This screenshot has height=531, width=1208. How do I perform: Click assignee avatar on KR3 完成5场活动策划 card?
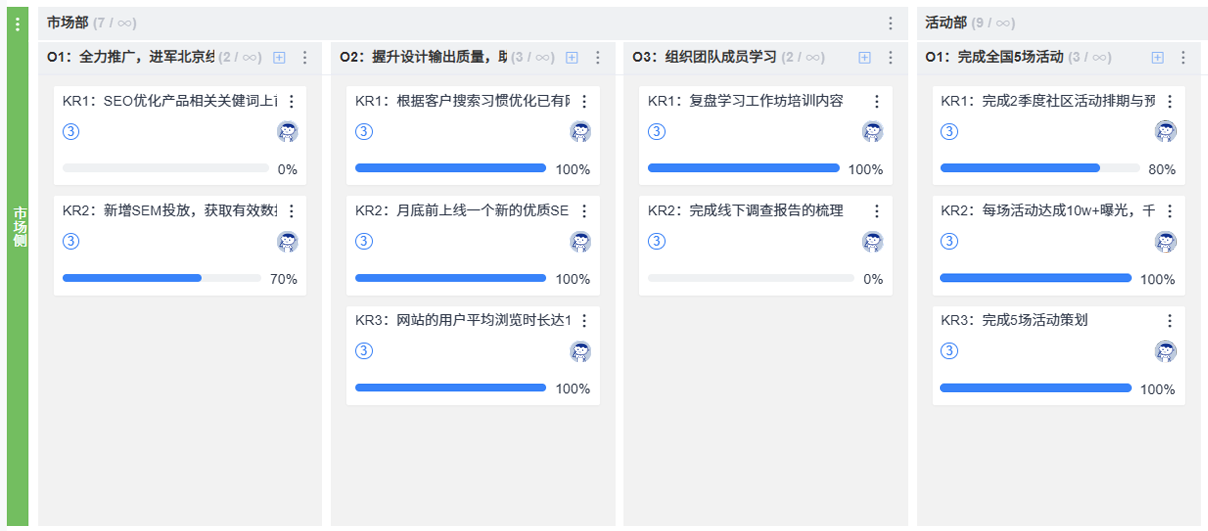[x=1166, y=351]
